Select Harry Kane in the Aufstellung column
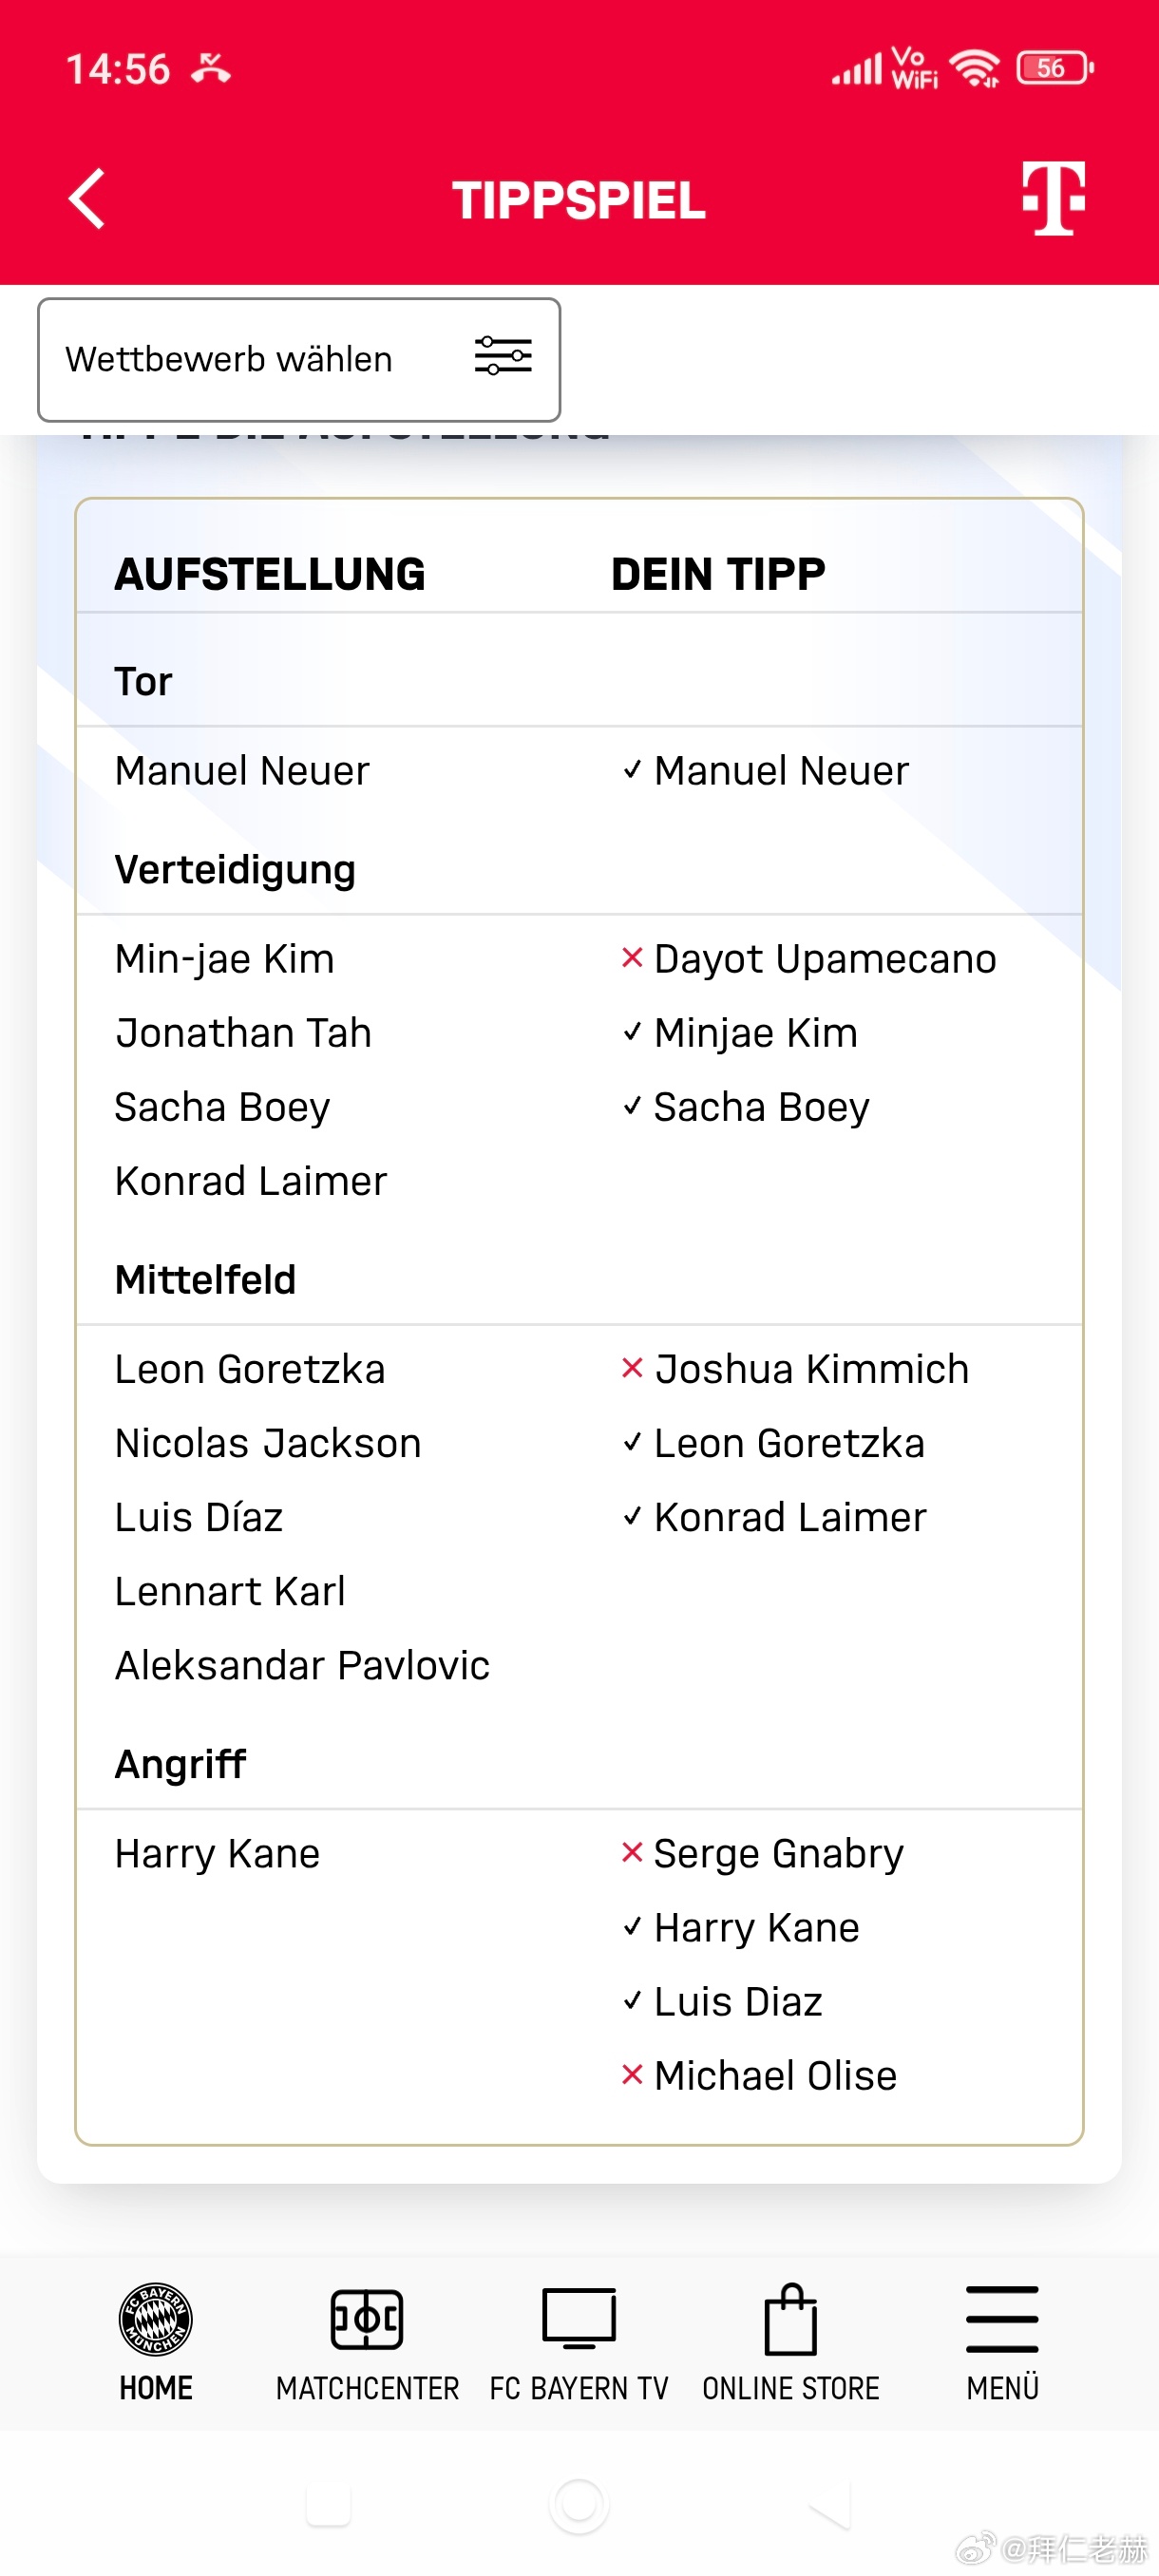Screen dimensions: 1159x2576 coord(217,1854)
